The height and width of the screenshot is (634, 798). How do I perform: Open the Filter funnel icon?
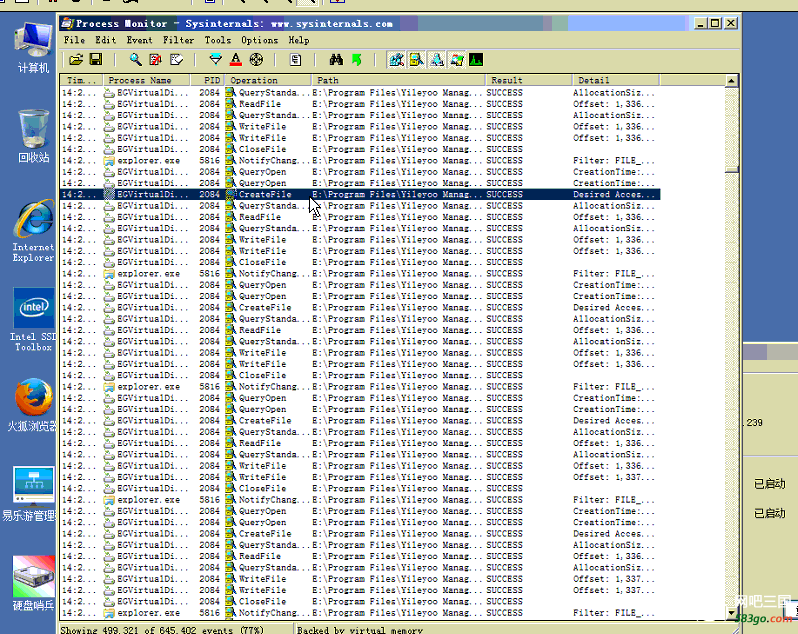(x=216, y=60)
